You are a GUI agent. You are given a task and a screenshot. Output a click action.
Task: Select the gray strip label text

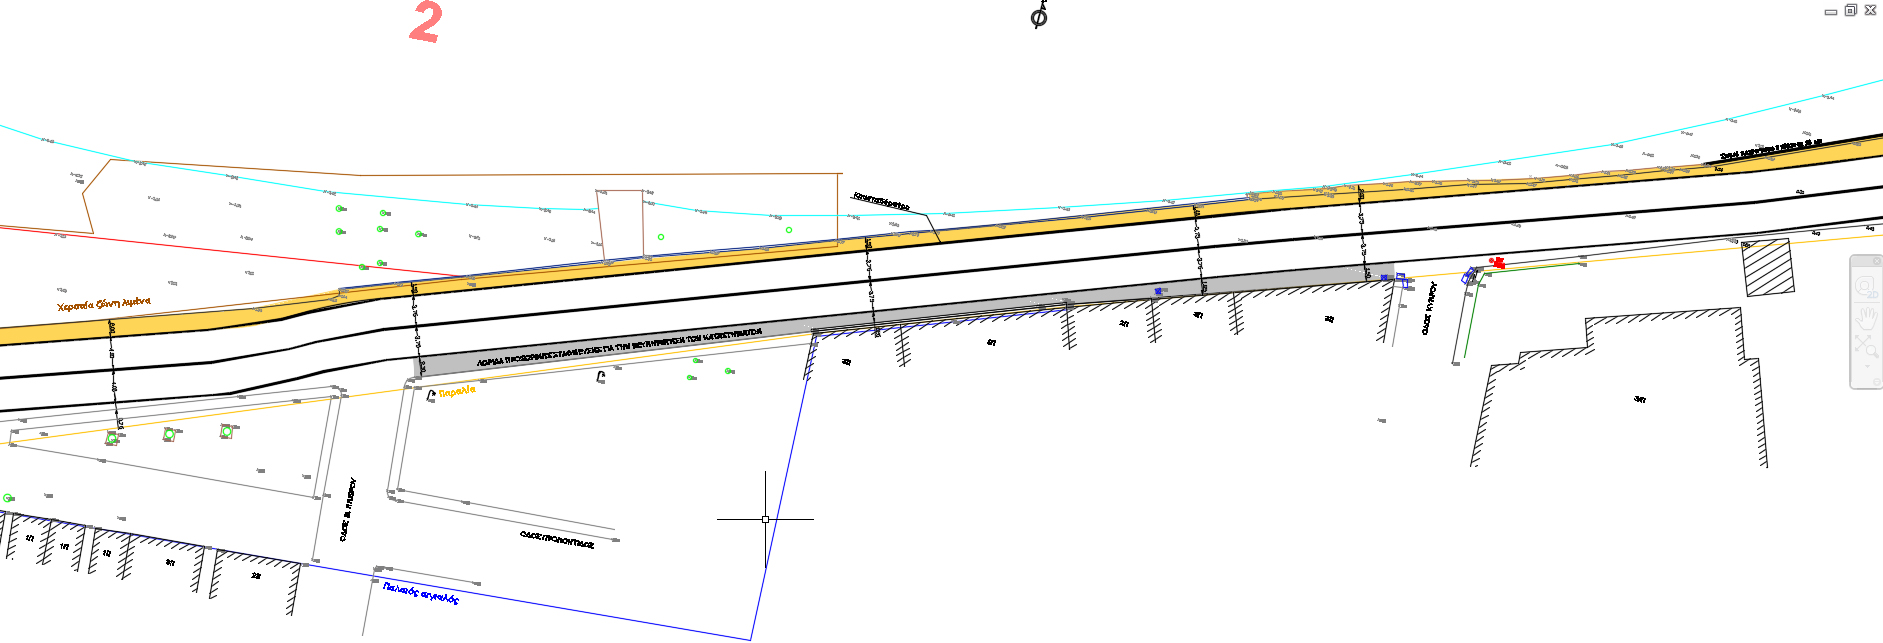[x=619, y=347]
